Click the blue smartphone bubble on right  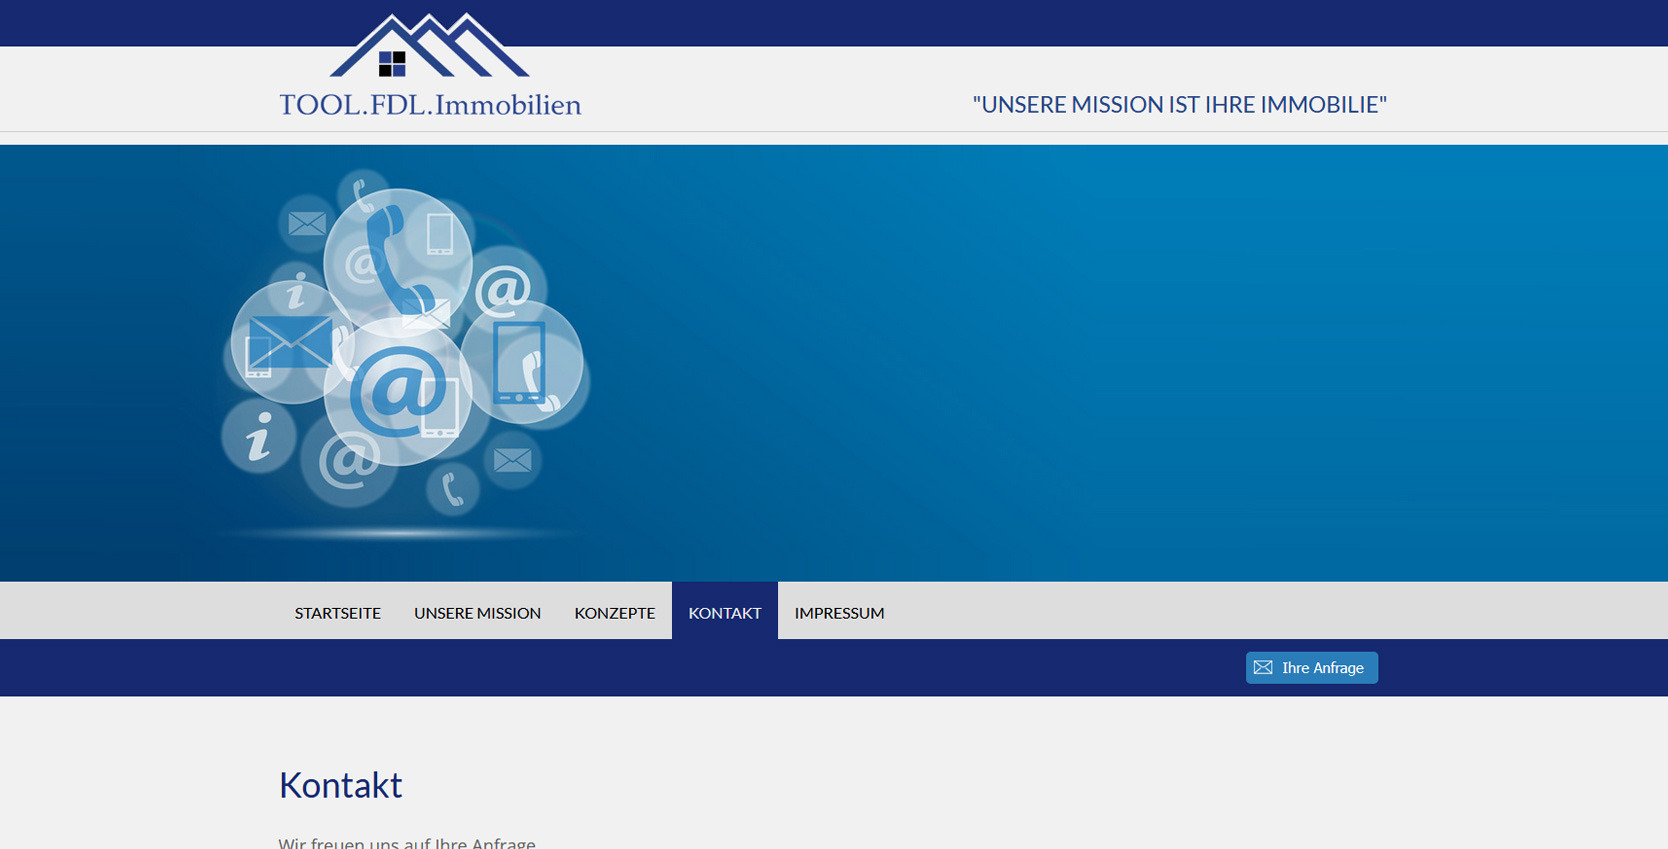(522, 363)
